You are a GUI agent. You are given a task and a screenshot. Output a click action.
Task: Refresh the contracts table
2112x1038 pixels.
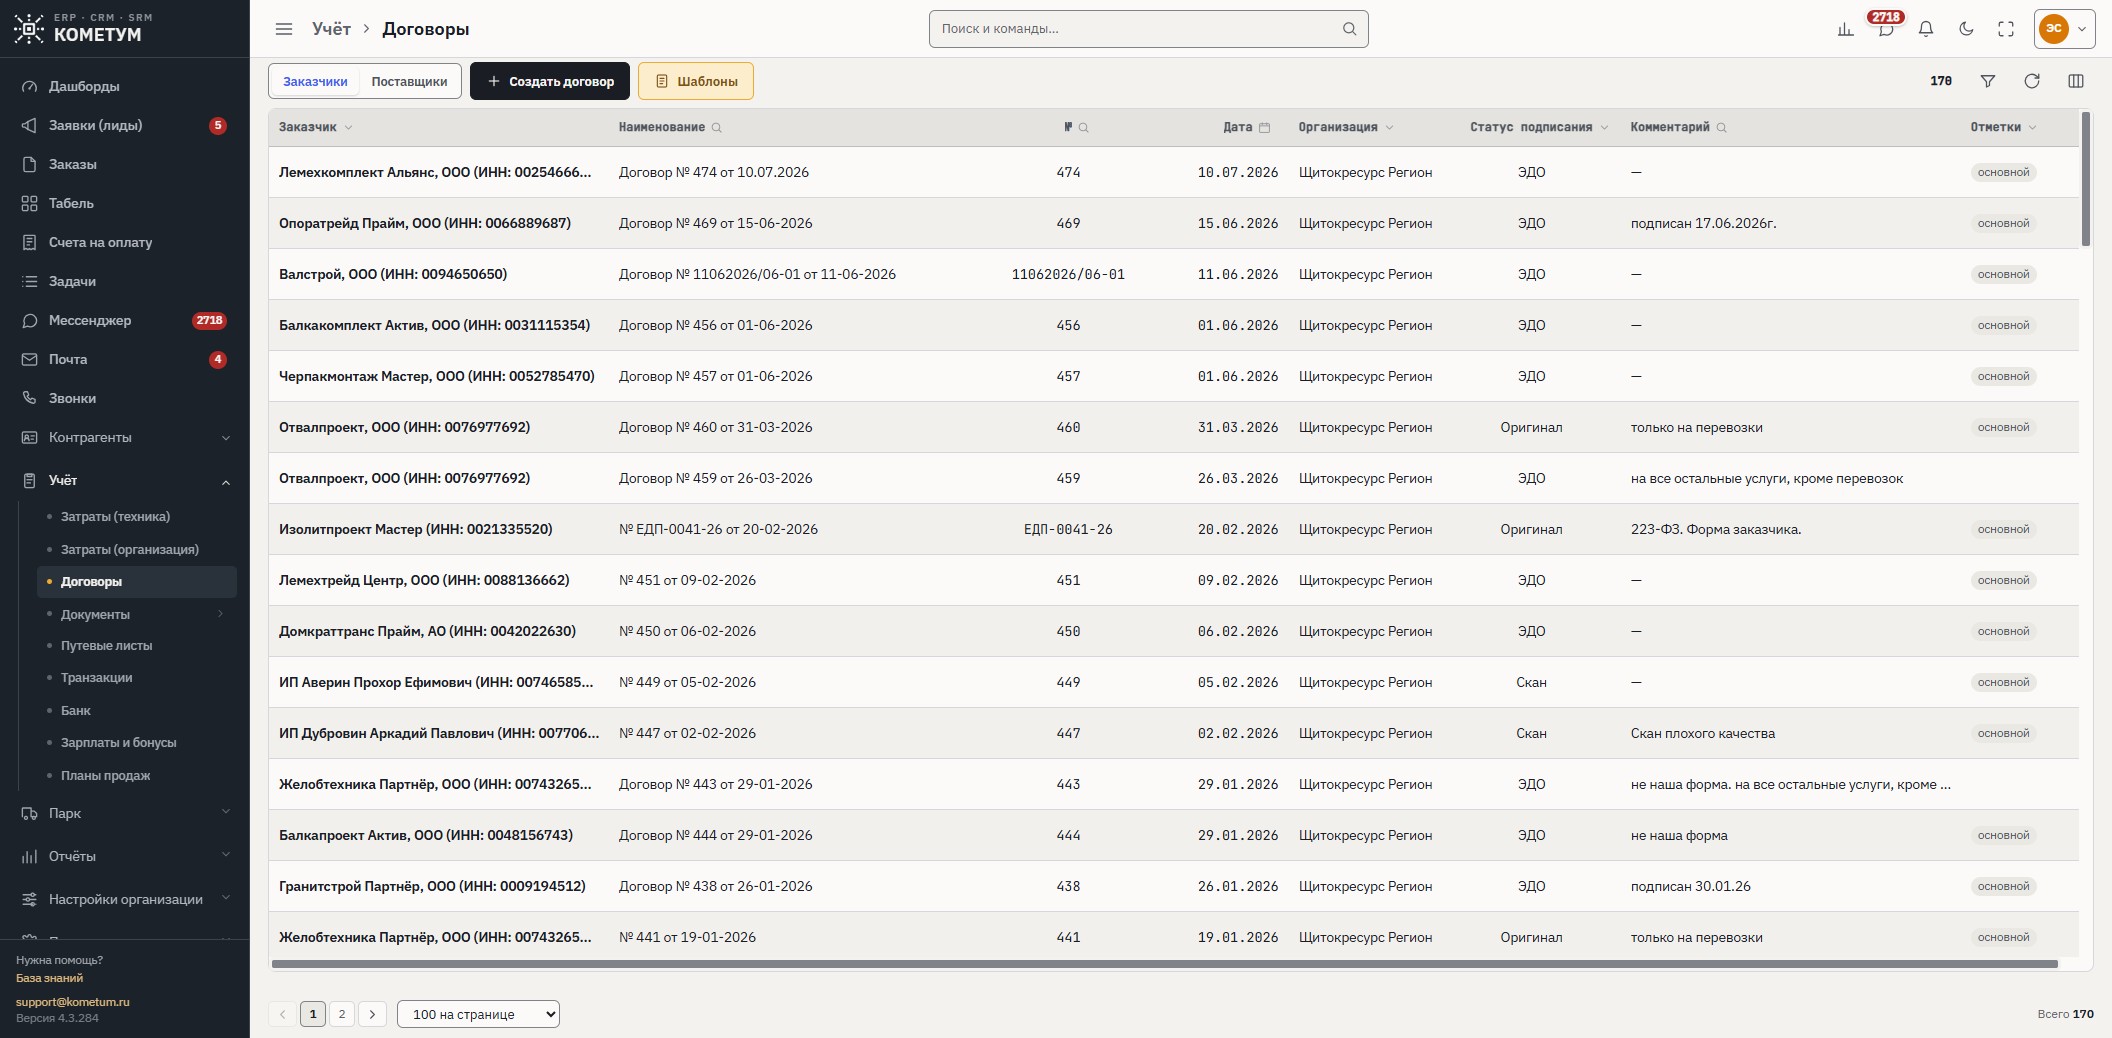(2032, 81)
